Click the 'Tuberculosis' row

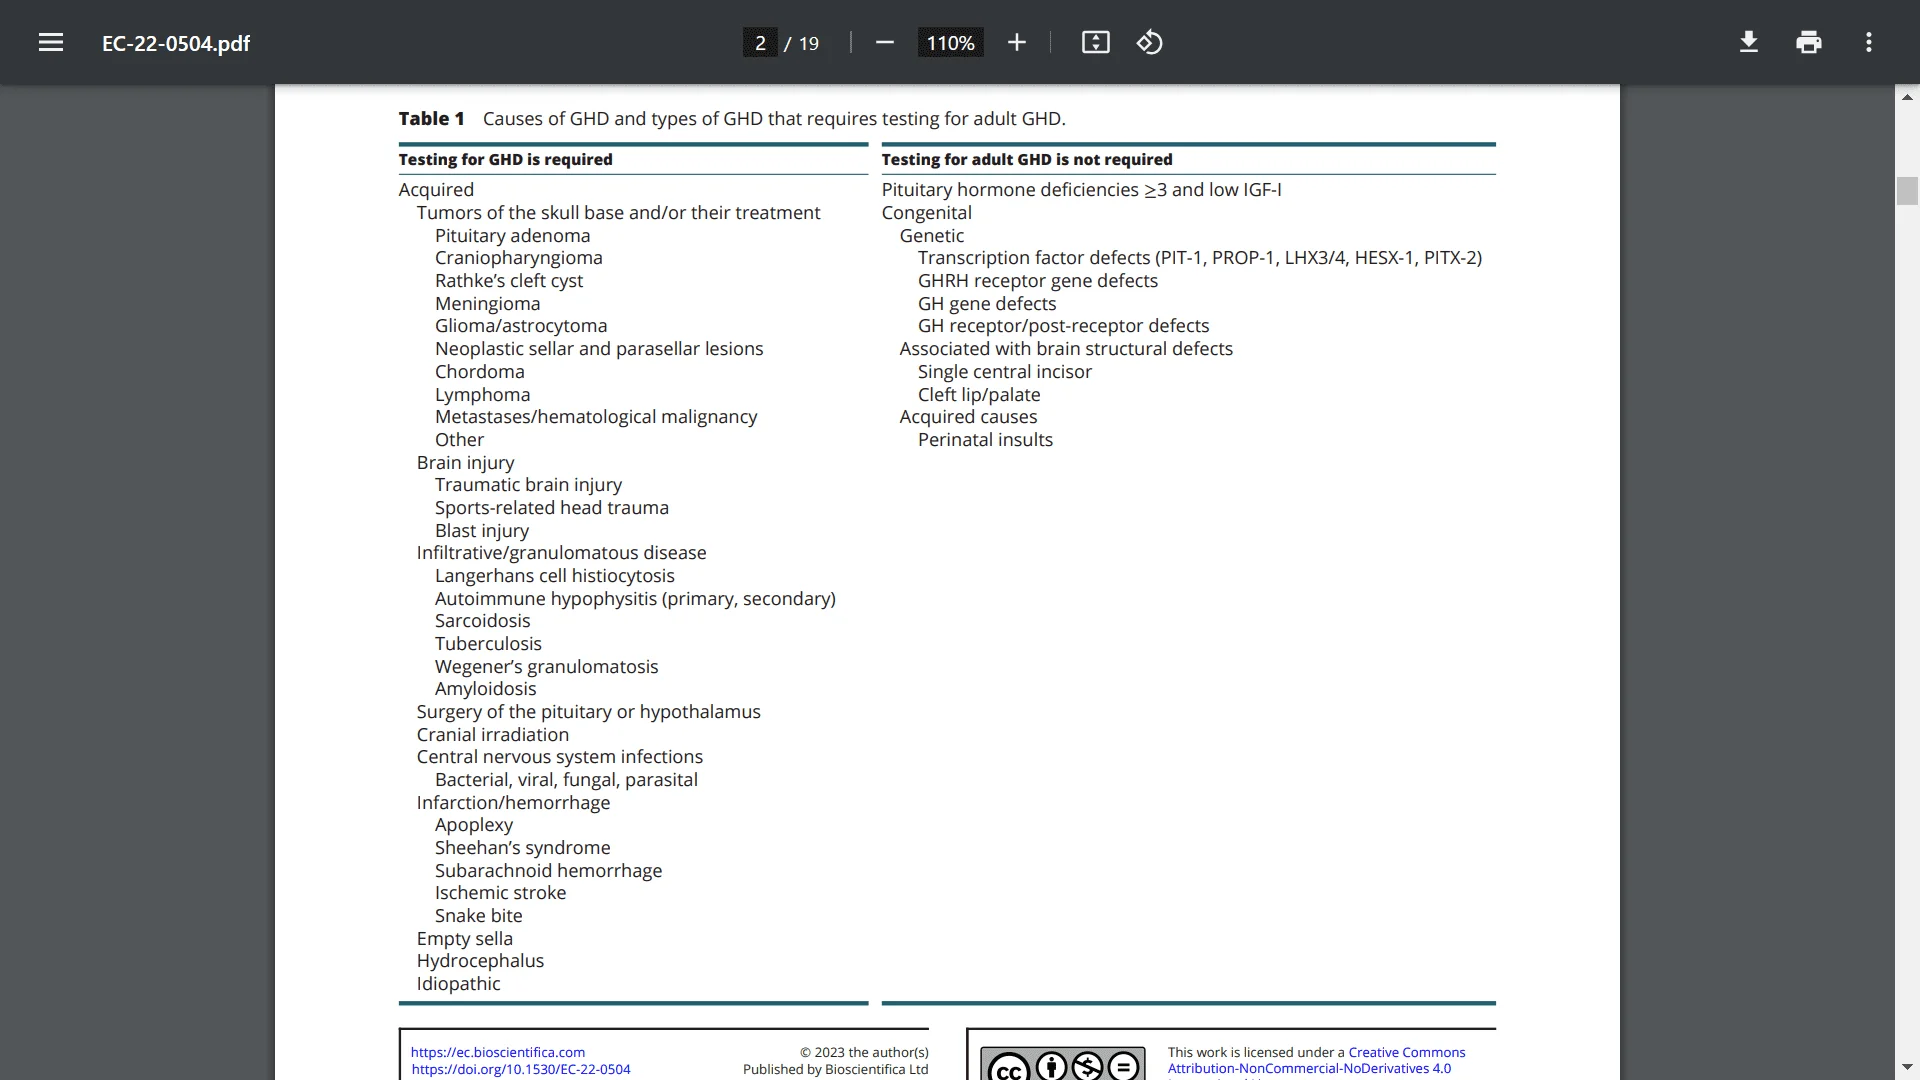click(x=488, y=643)
